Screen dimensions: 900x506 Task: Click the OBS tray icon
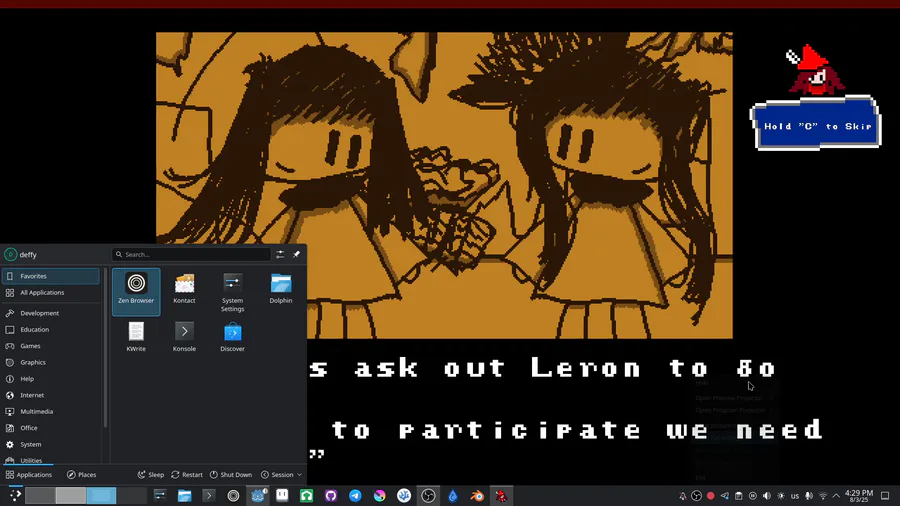coord(696,496)
